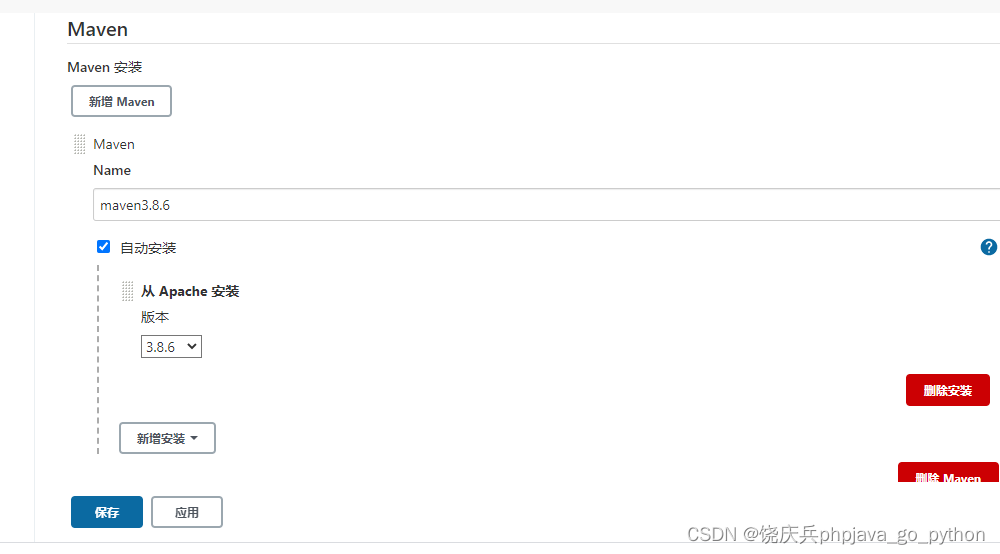Click the Maven item title beside the drag handle
Screen dimensions: 1000x554
point(114,145)
